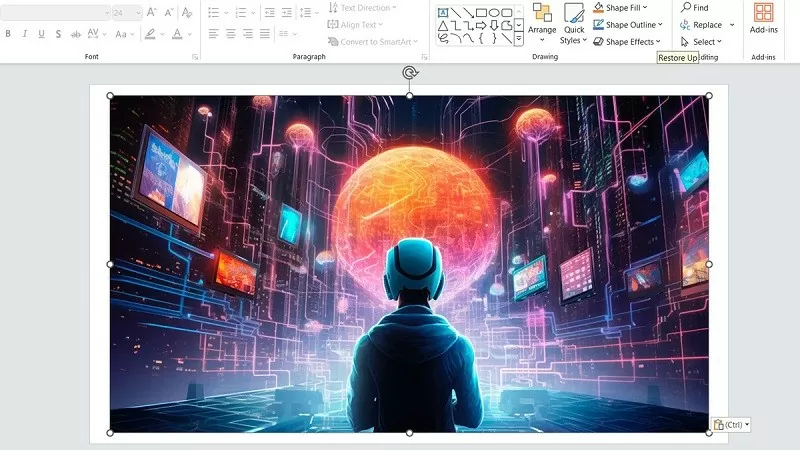The image size is (800, 450).
Task: Click the image rotation handle
Action: (x=410, y=73)
